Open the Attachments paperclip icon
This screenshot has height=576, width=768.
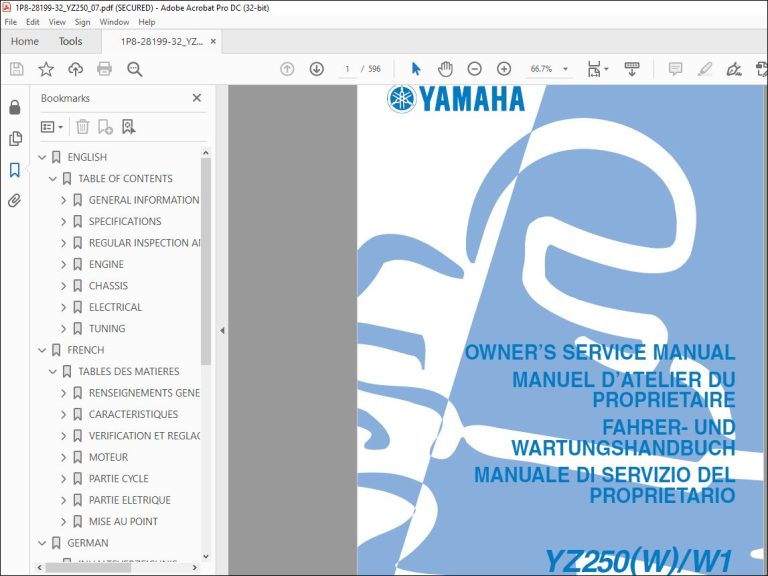pyautogui.click(x=15, y=201)
